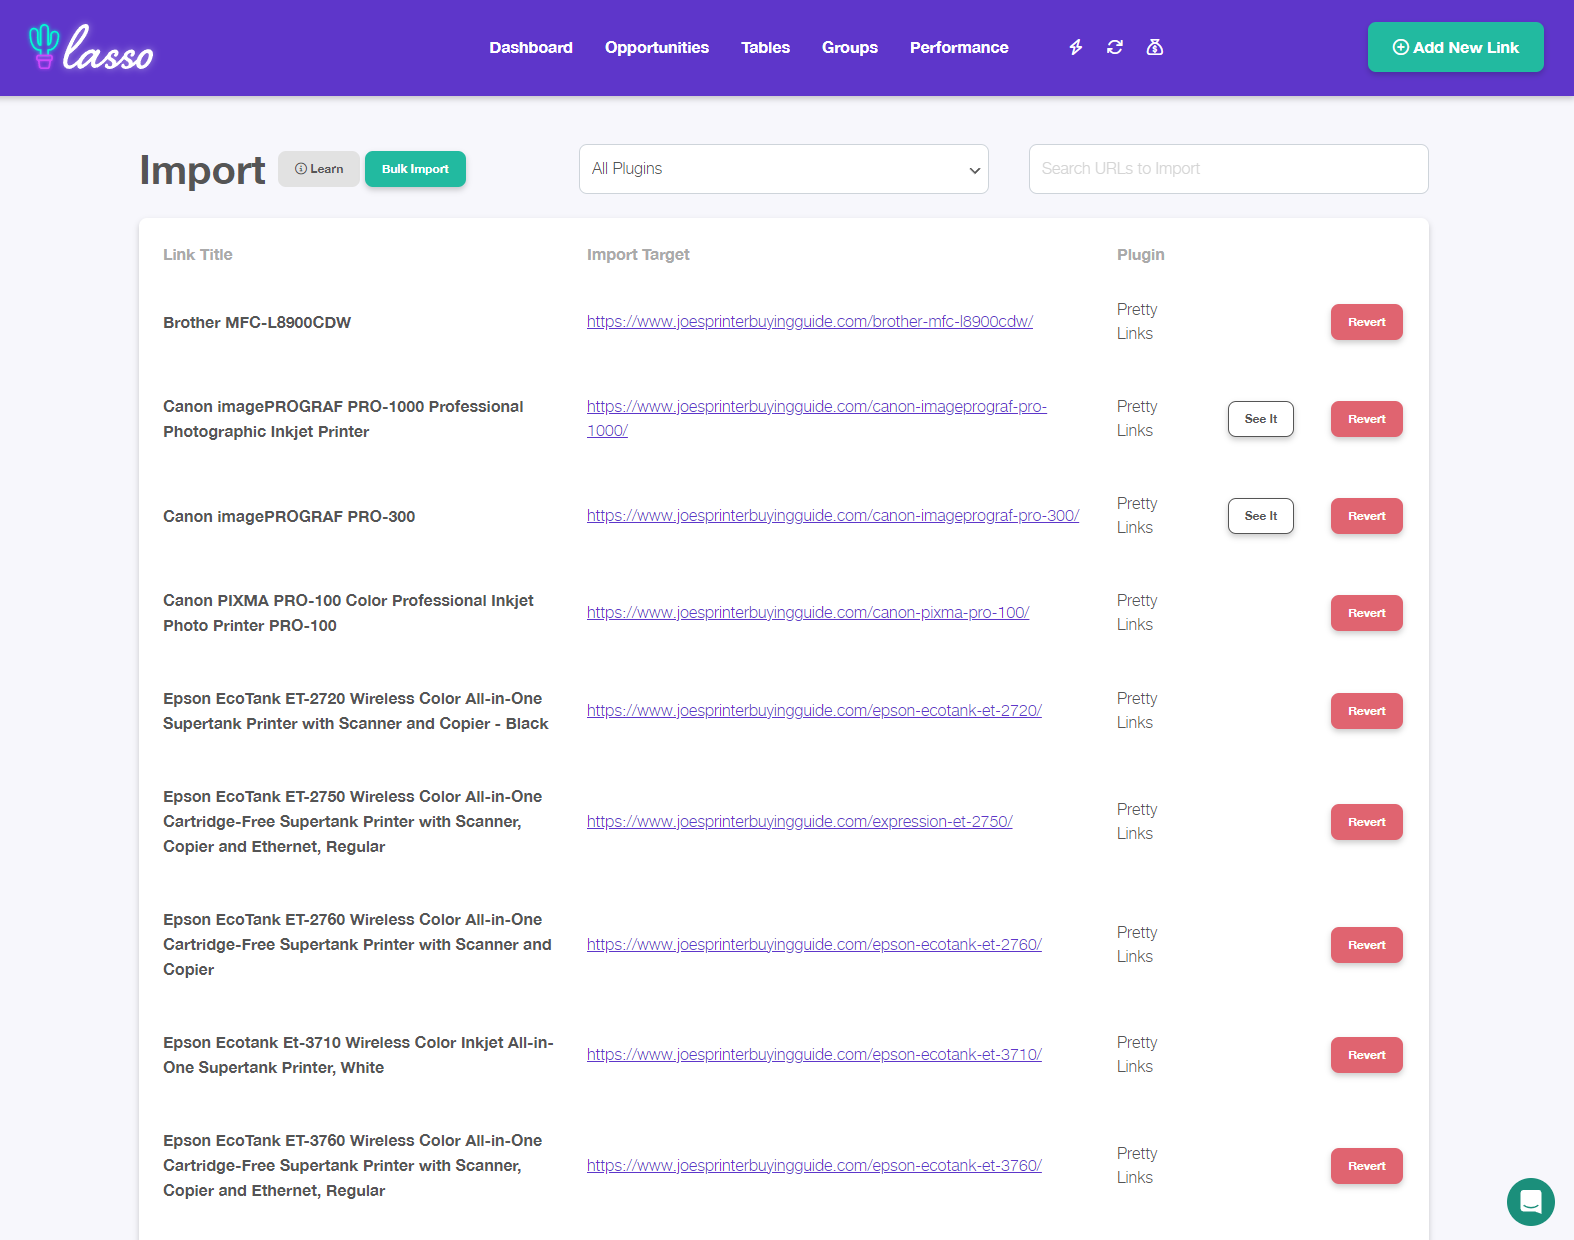This screenshot has height=1240, width=1574.
Task: Click the Add New Link button
Action: click(x=1455, y=47)
